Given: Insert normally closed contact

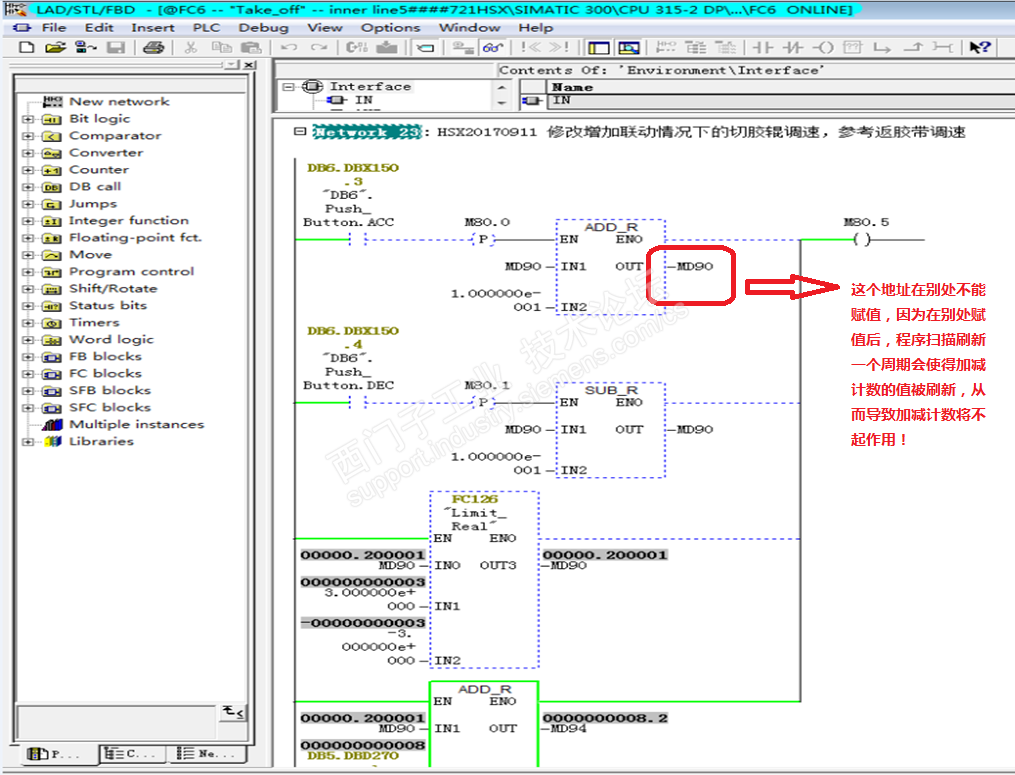Looking at the screenshot, I should point(792,47).
